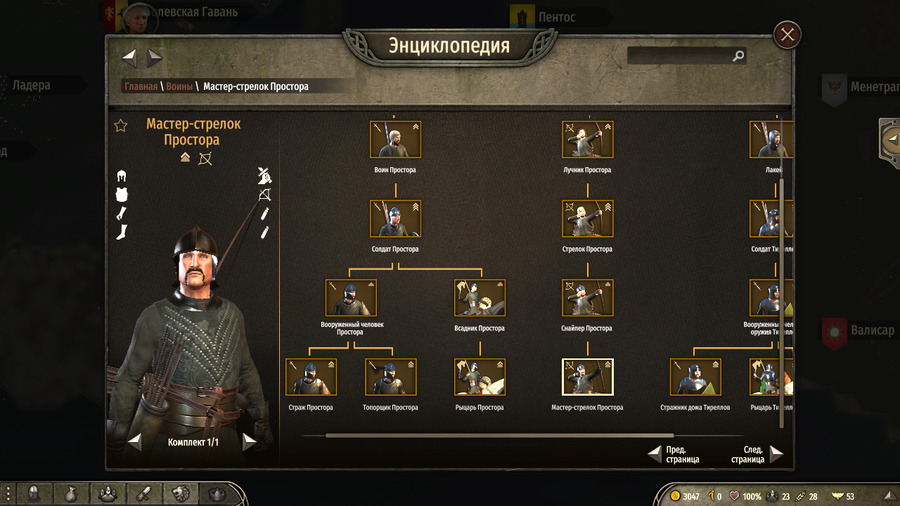This screenshot has height=506, width=900.
Task: Click the boots equipment slot icon
Action: click(122, 232)
